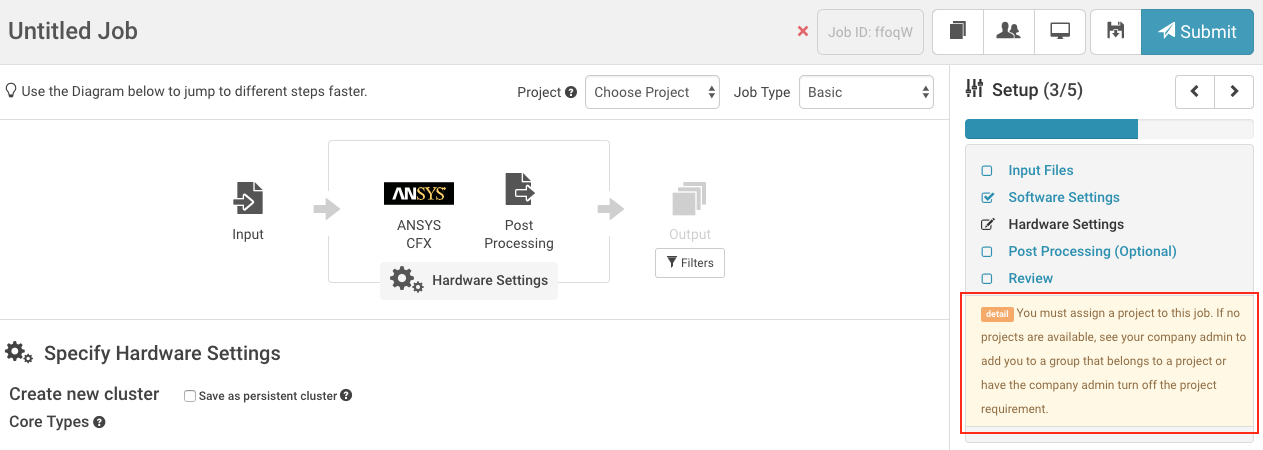The image size is (1263, 450).
Task: Click the save job floppy icon
Action: (x=1115, y=31)
